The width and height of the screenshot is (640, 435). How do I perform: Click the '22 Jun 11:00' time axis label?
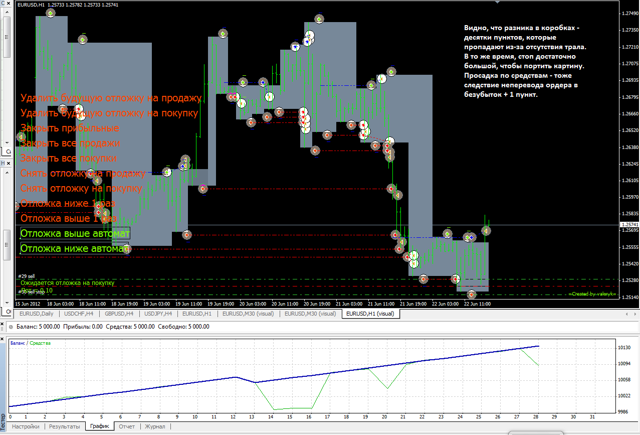pos(477,304)
